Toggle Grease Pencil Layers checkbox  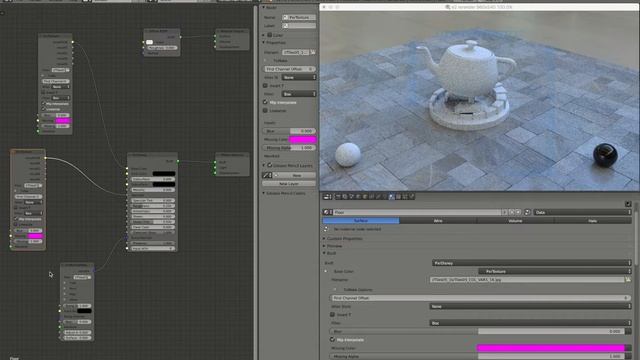[269, 165]
